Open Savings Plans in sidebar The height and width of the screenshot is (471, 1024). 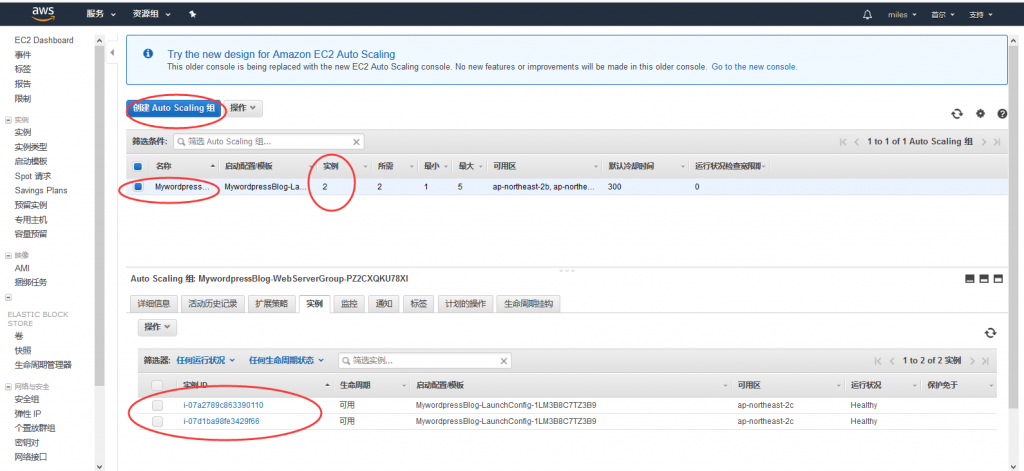40,191
